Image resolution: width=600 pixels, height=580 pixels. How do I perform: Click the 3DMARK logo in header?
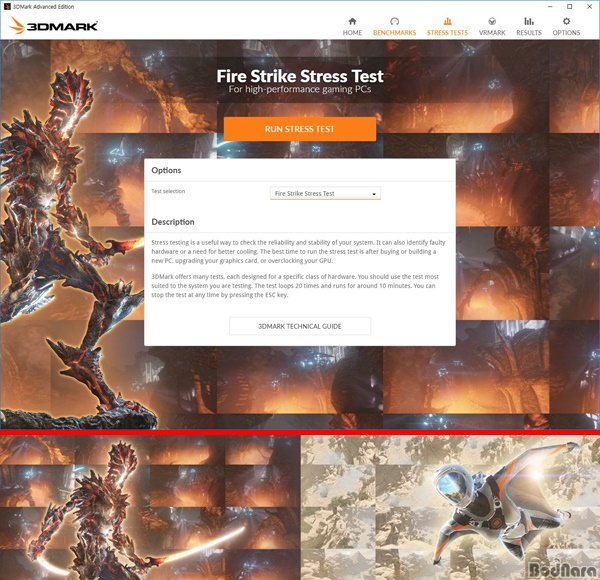click(54, 26)
